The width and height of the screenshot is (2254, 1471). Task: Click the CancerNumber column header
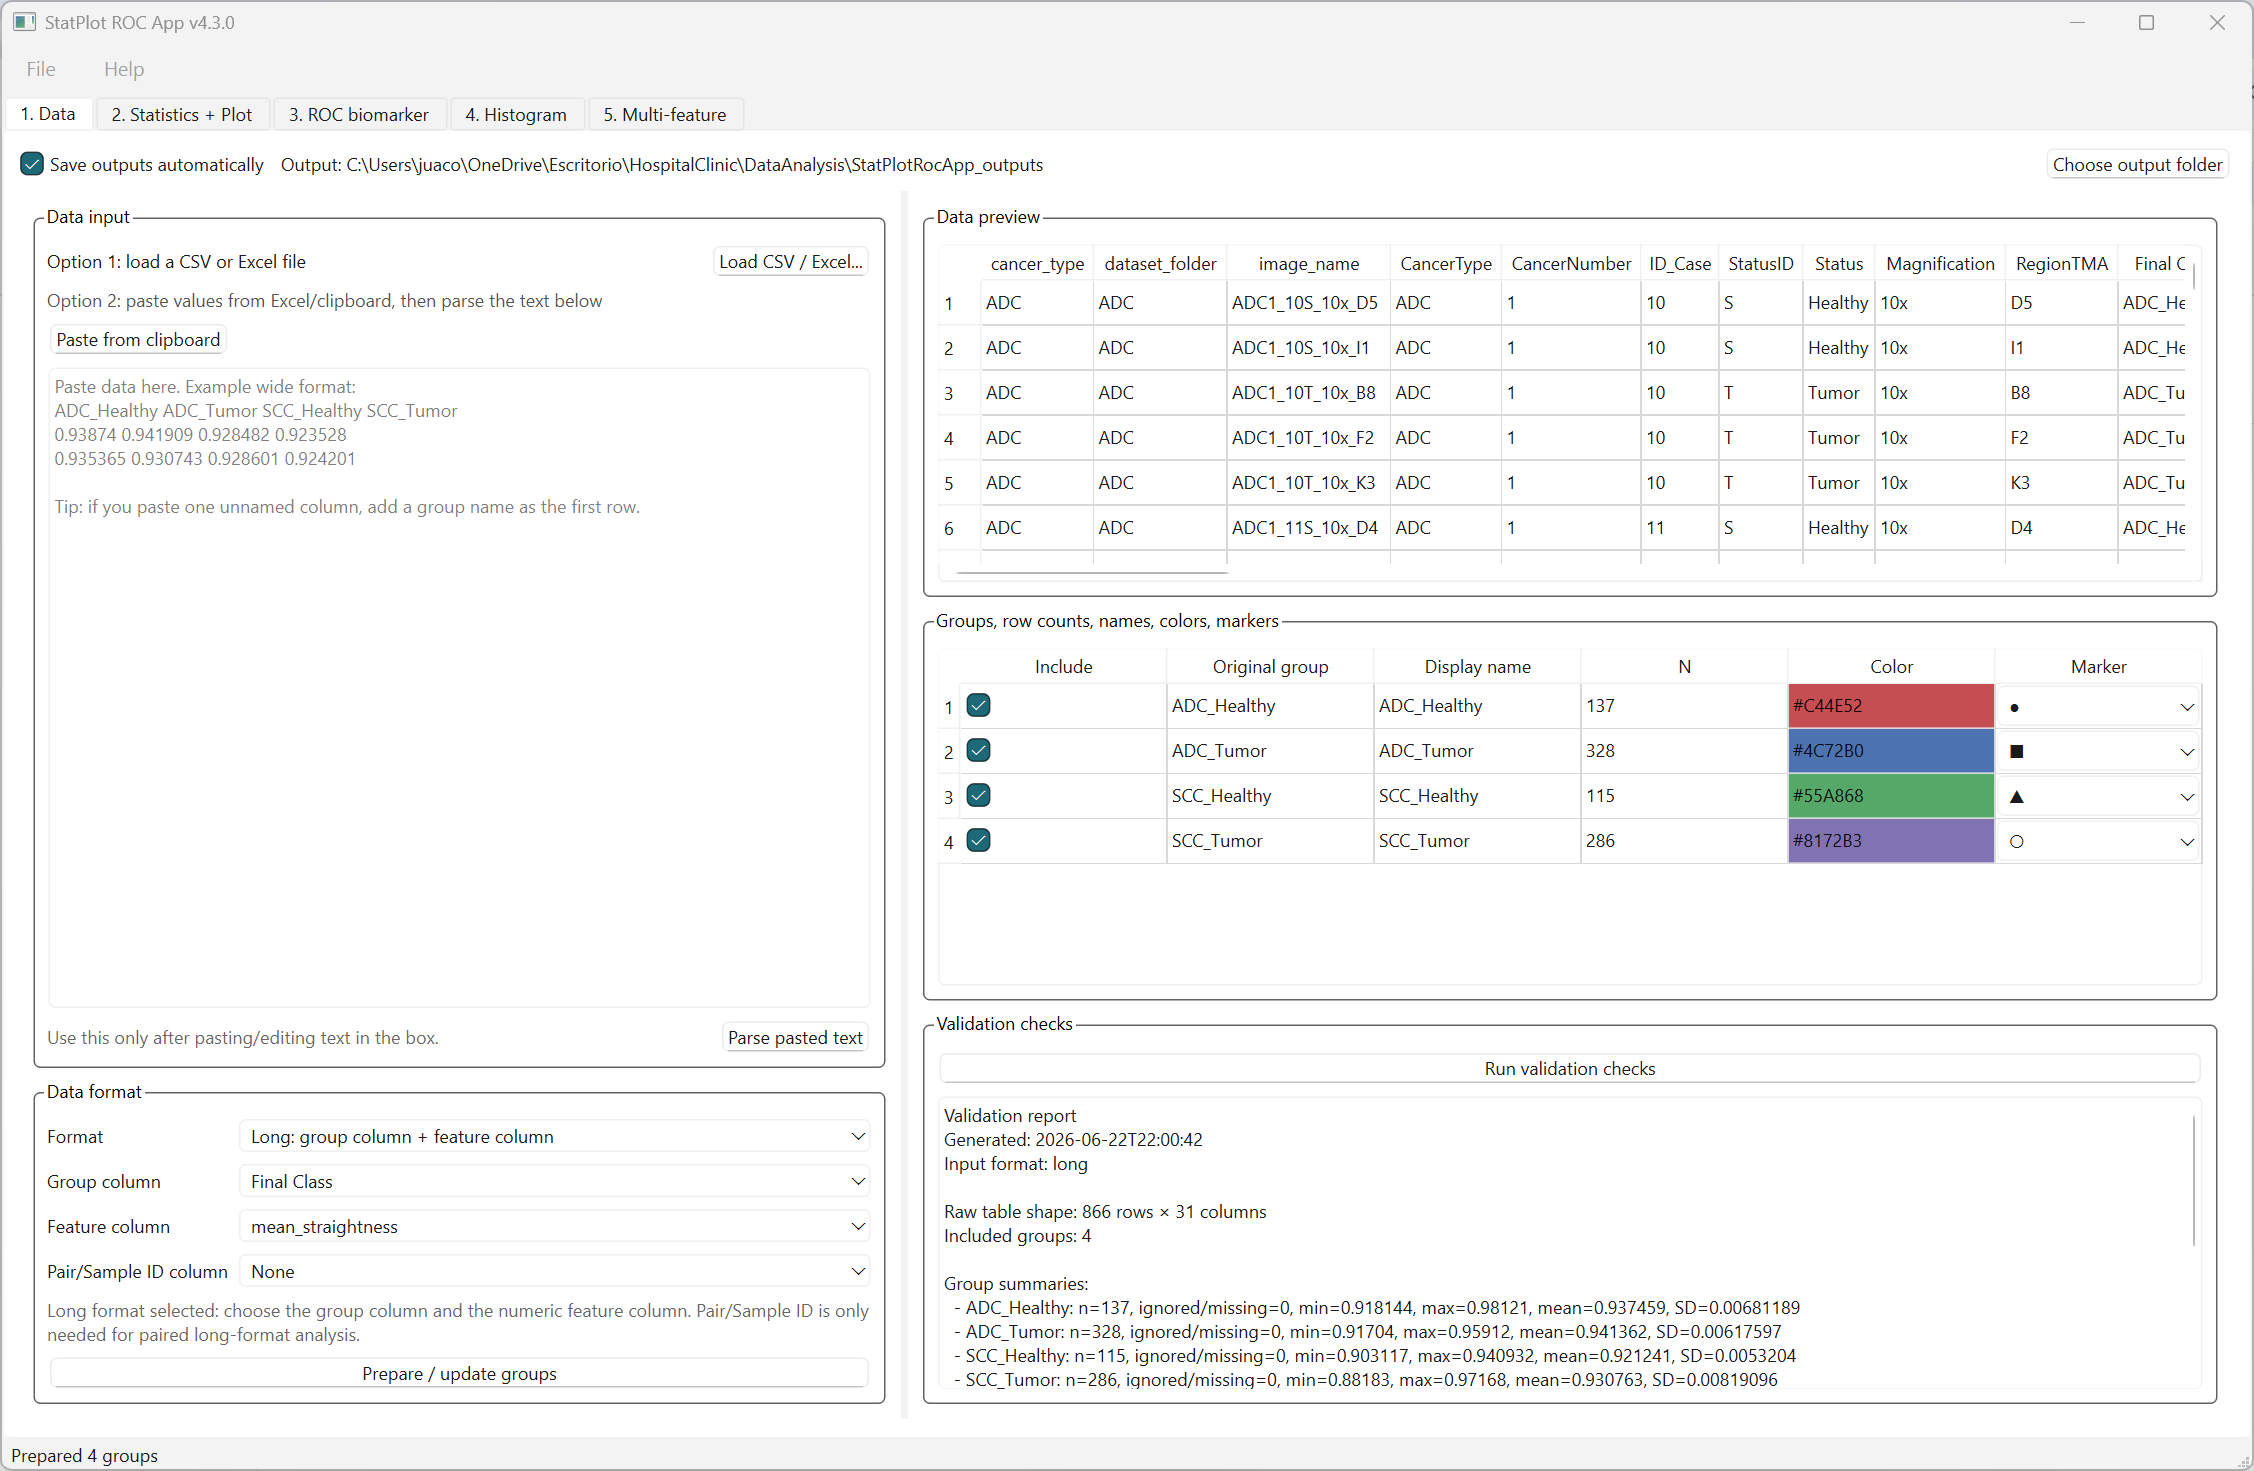(1571, 264)
